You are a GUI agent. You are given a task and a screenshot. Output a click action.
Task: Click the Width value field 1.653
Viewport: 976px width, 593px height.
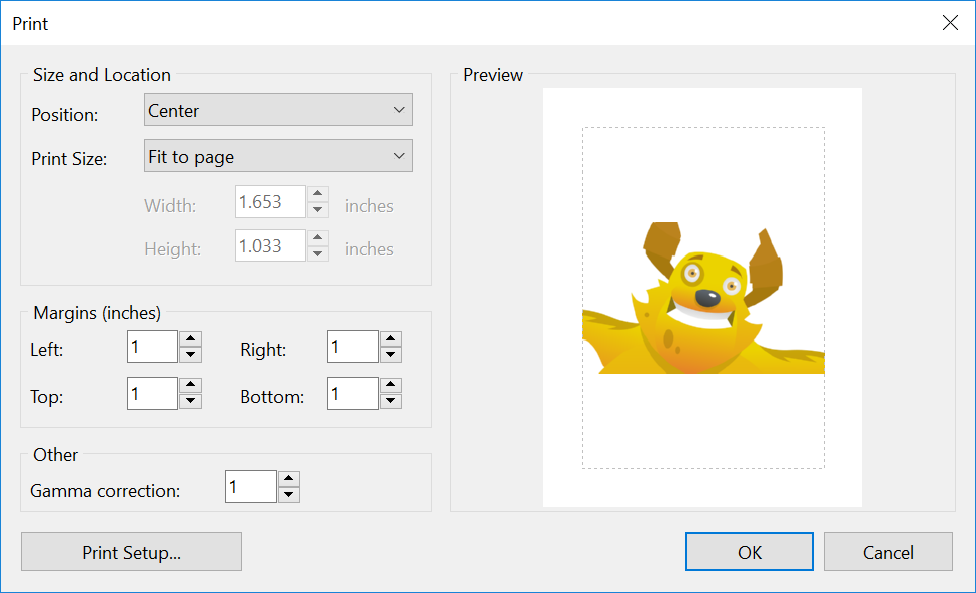(x=270, y=202)
